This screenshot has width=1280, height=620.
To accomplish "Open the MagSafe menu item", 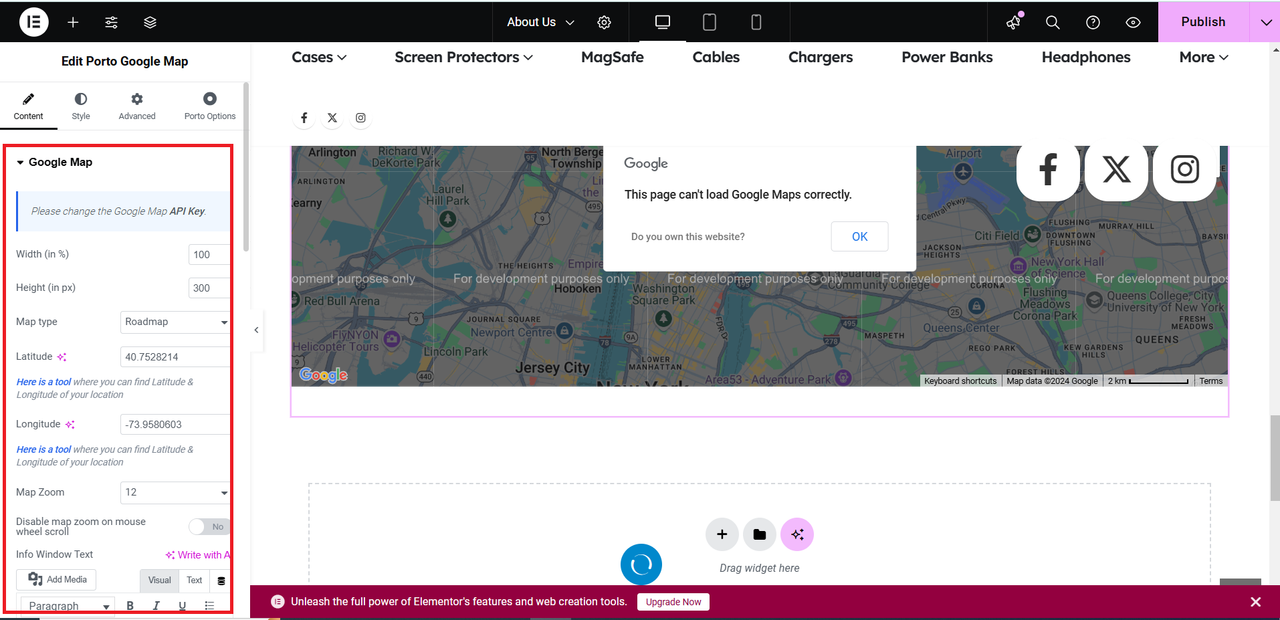I will click(x=612, y=57).
